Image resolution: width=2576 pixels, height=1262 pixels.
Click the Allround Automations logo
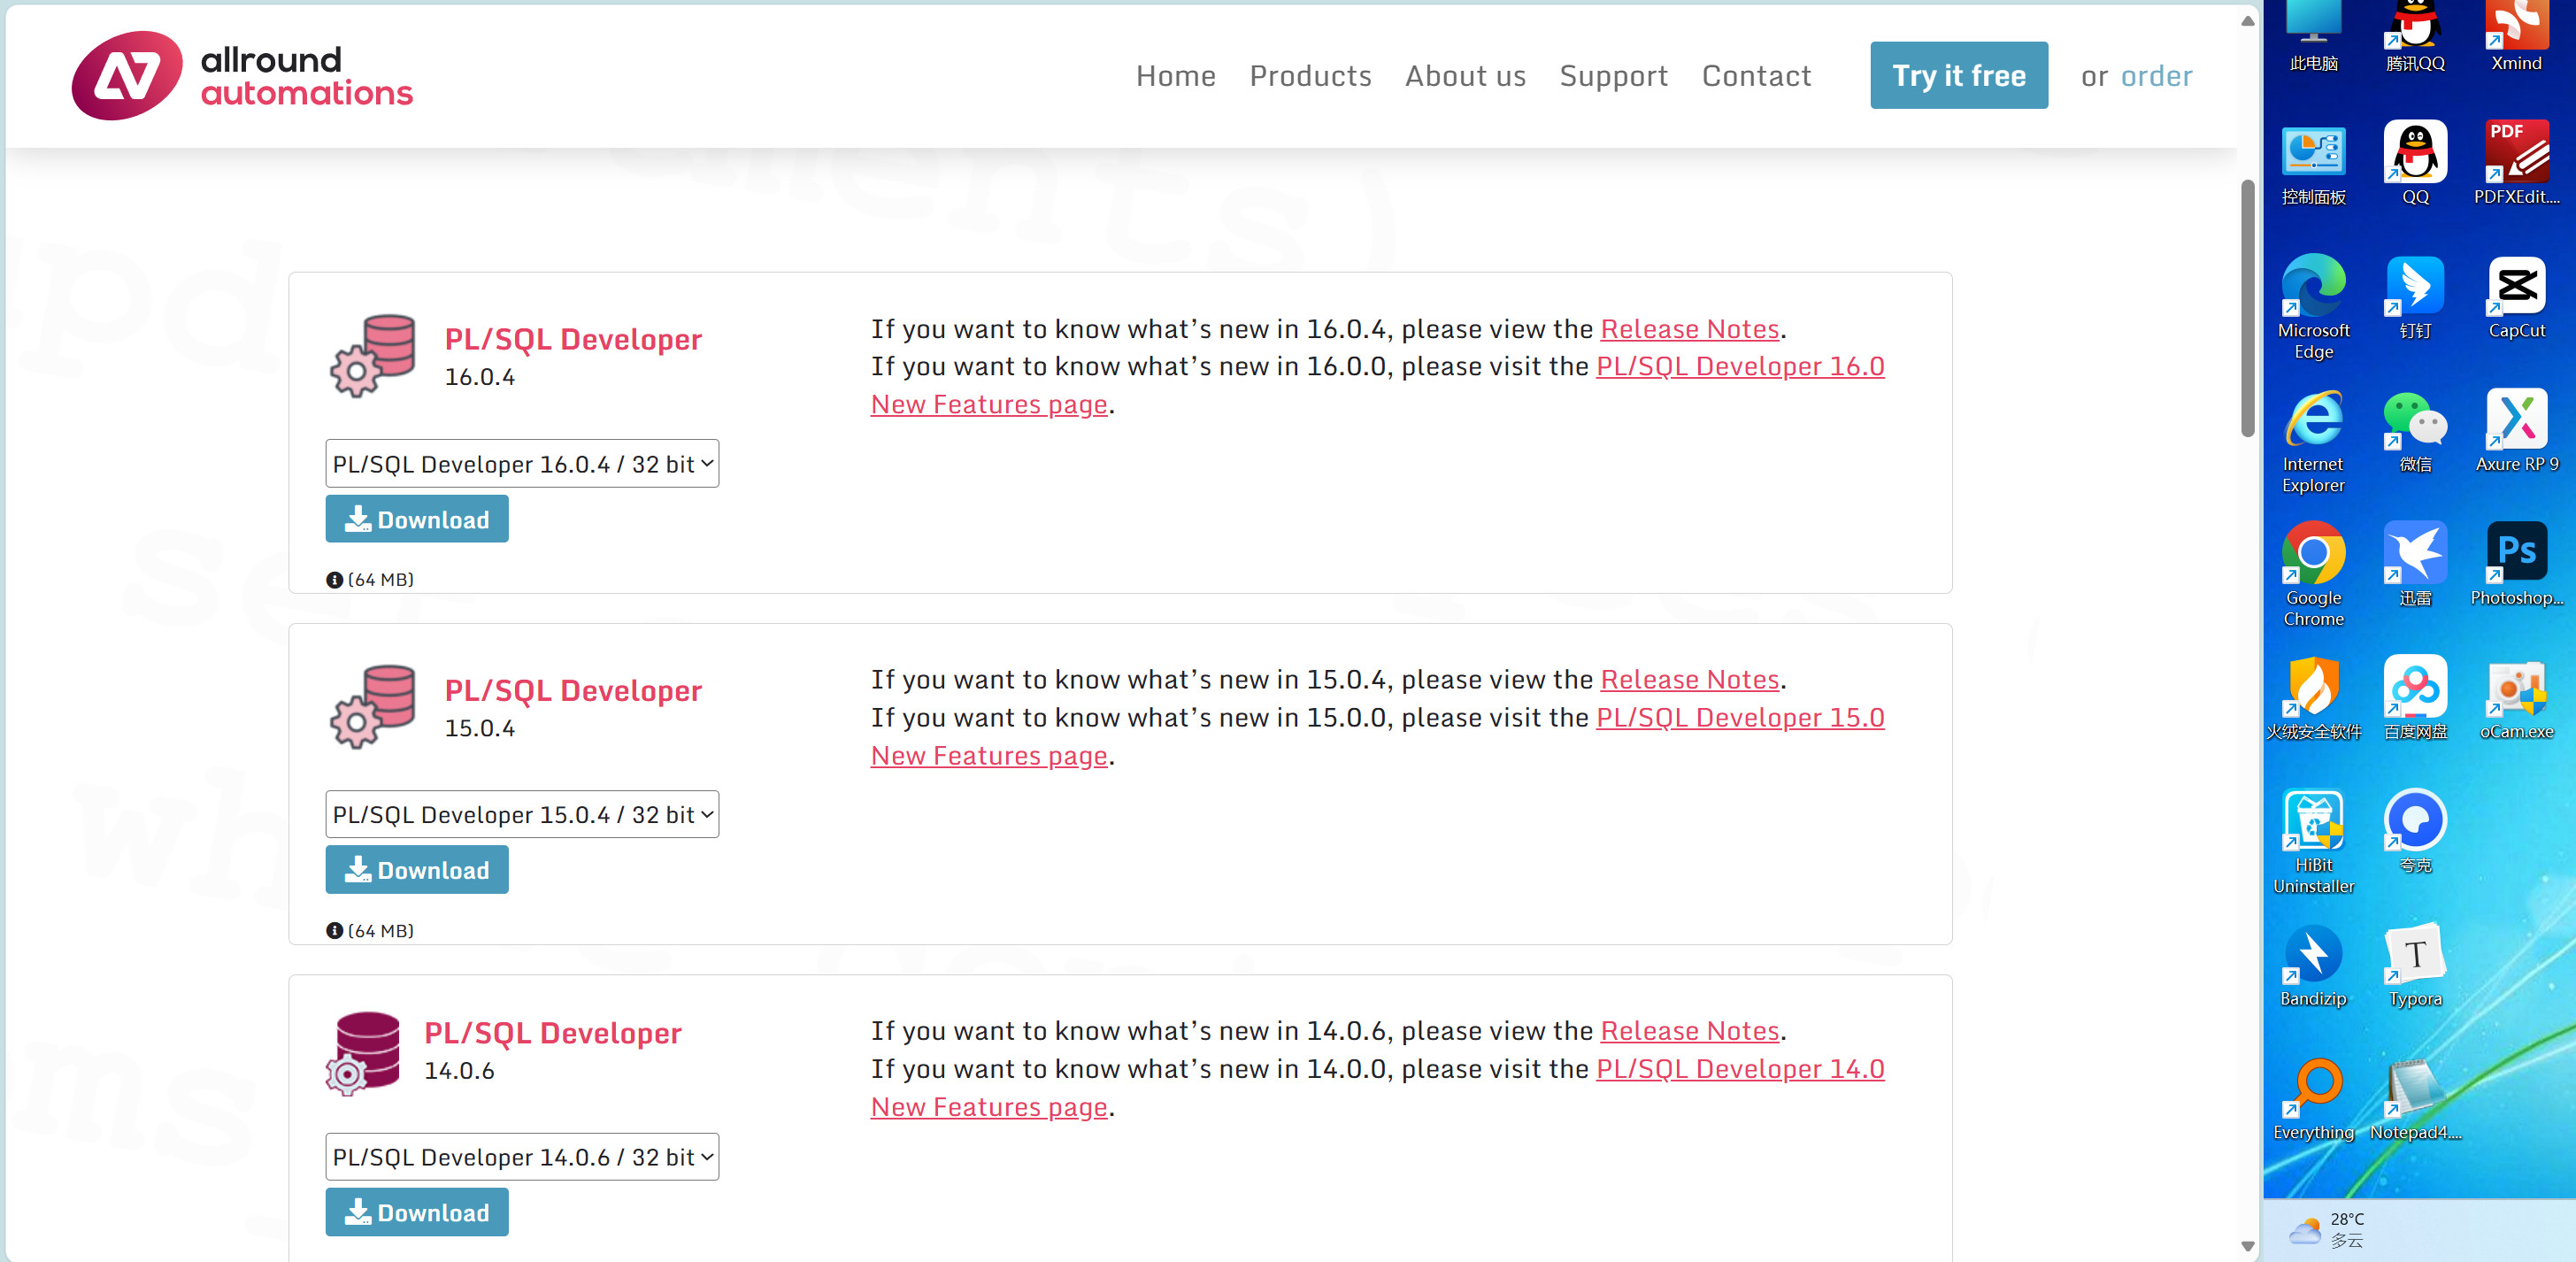click(241, 76)
